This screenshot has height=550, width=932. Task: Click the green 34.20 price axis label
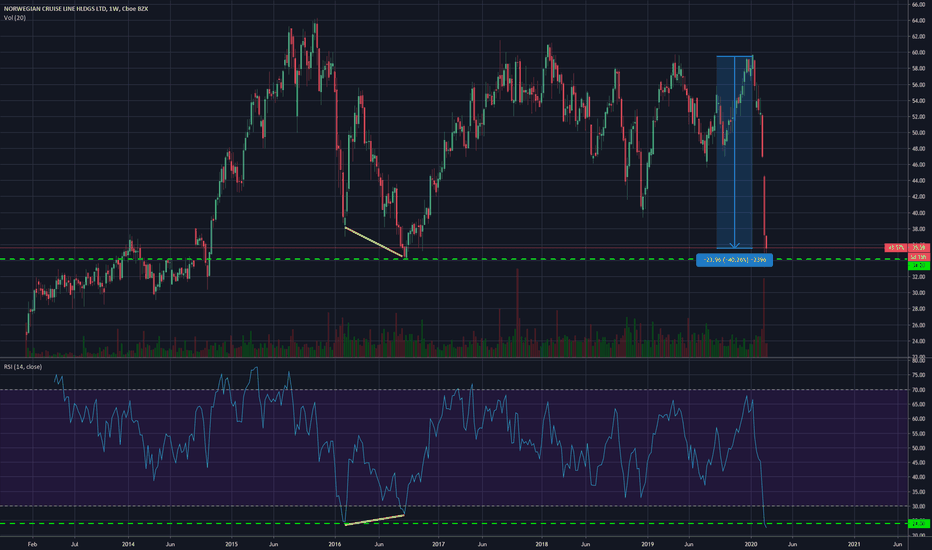(919, 266)
